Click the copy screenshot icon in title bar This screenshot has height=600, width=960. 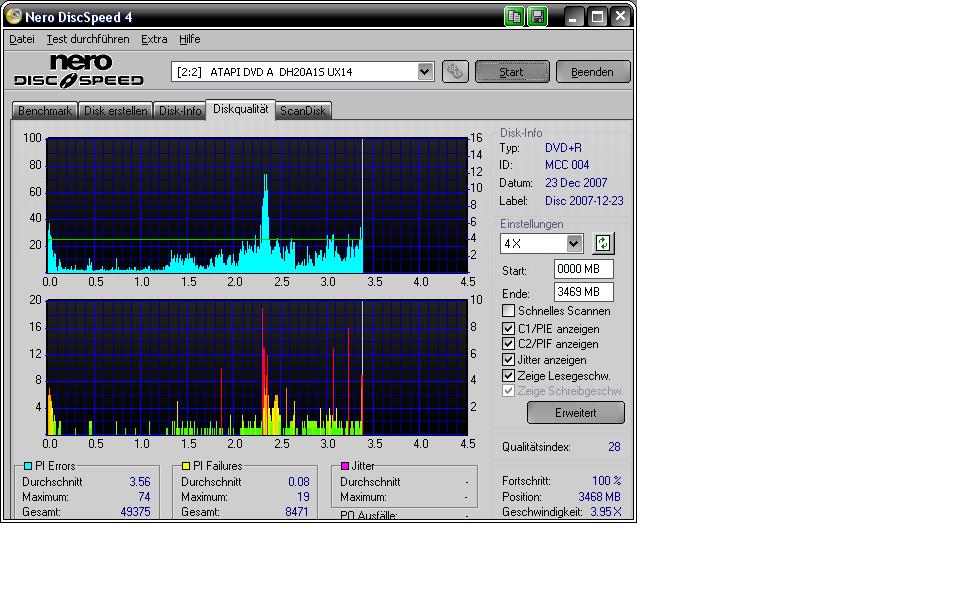pyautogui.click(x=514, y=16)
